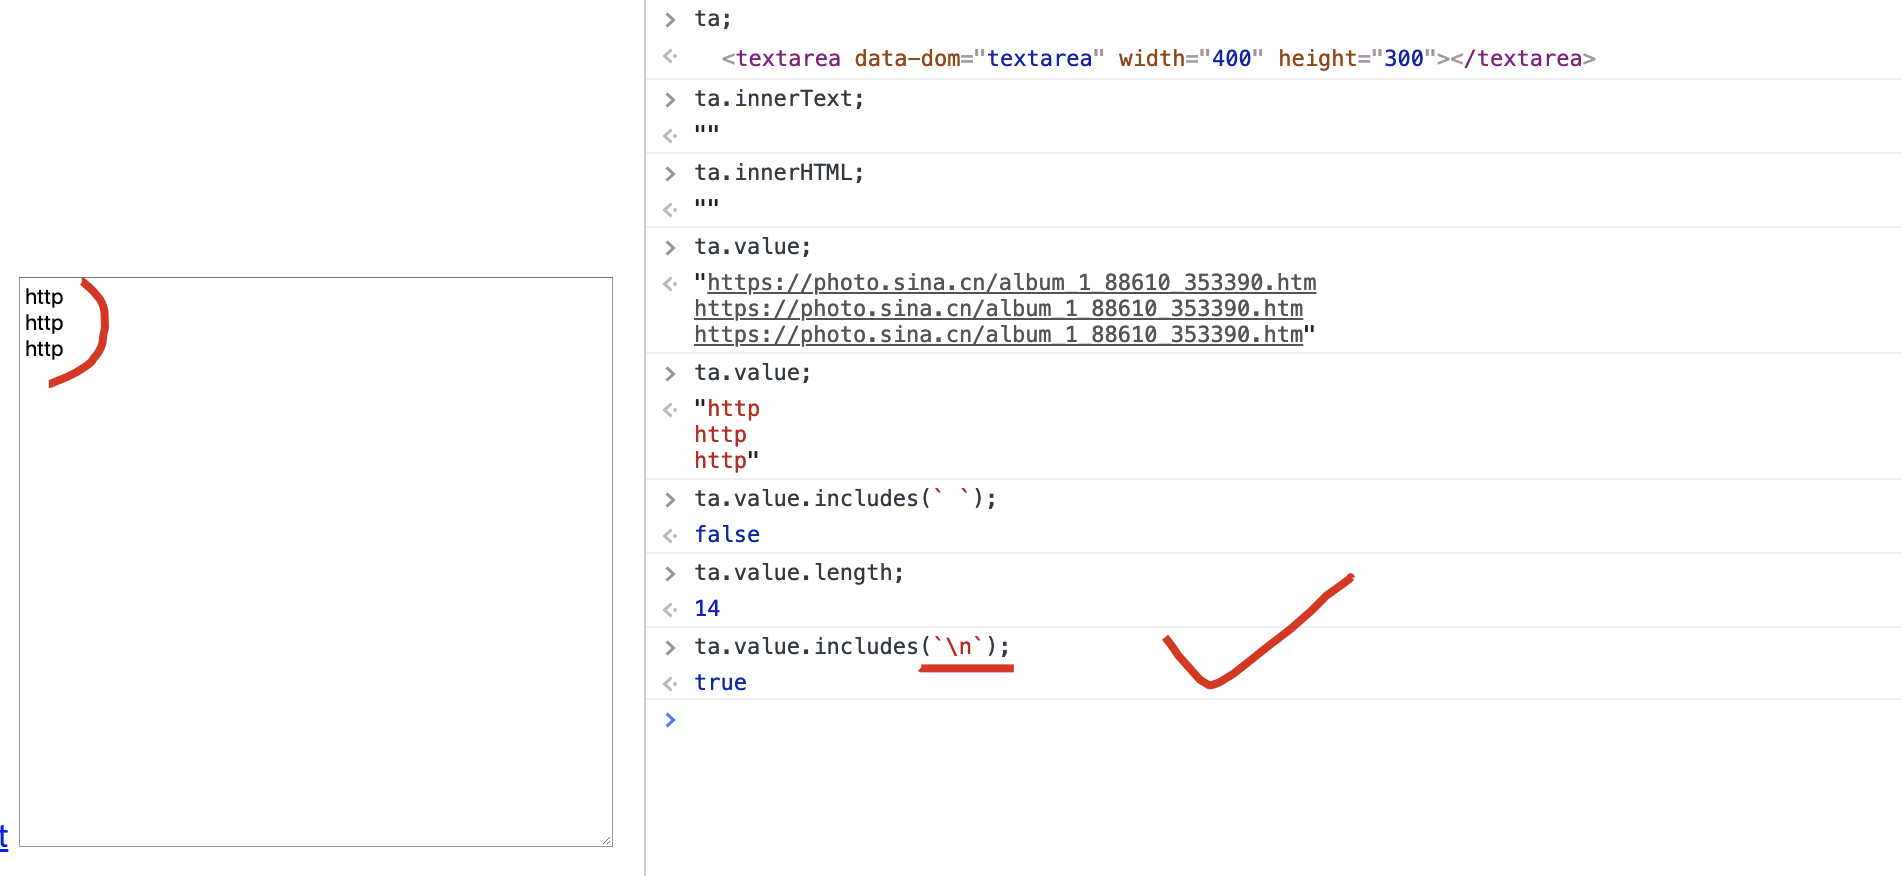Viewport: 1902px width, 876px height.
Task: Click the logged textarea element tag output
Action: tap(1158, 59)
